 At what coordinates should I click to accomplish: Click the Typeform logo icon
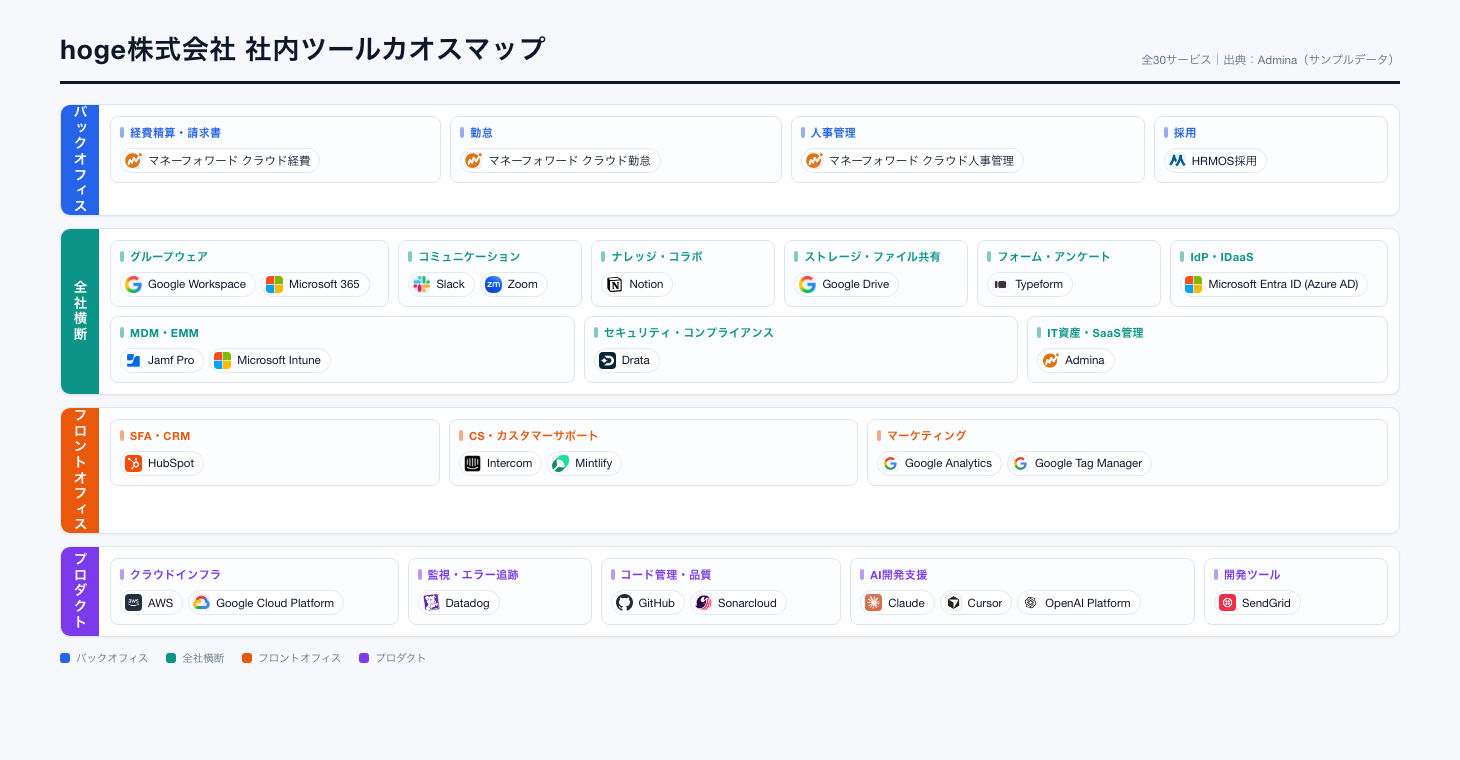coord(1001,284)
